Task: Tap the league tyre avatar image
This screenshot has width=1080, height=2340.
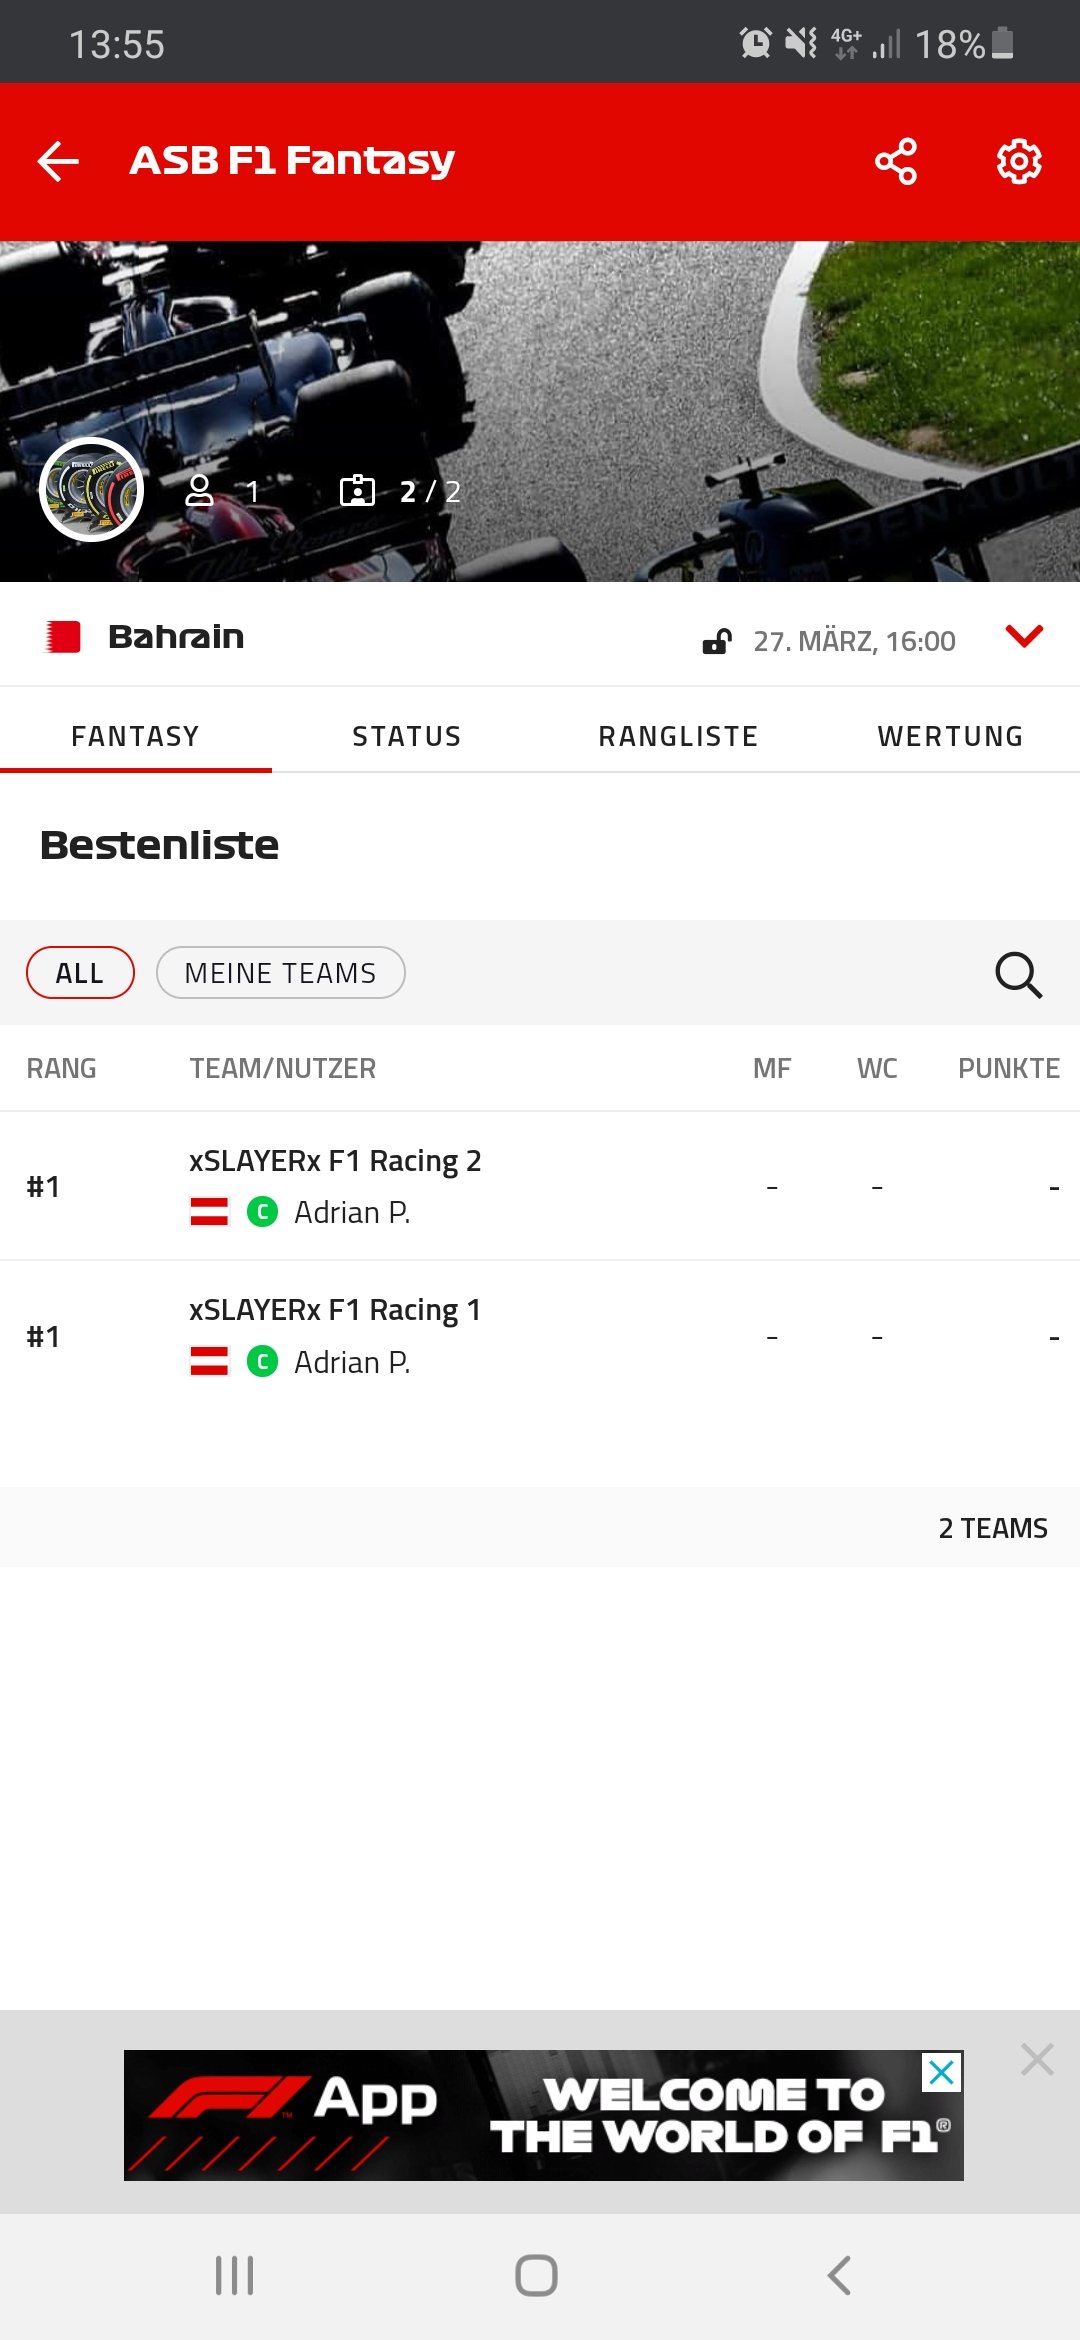Action: tap(91, 489)
